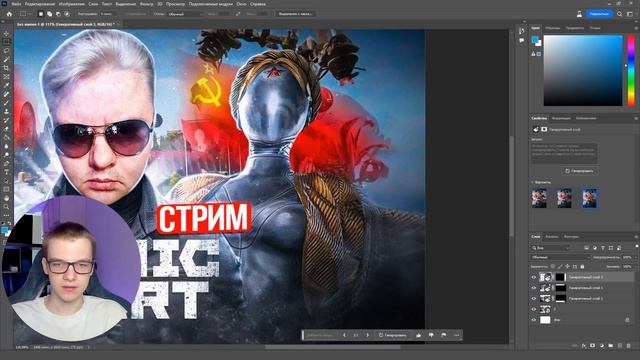Select the Lasso tool

pyautogui.click(x=6, y=51)
